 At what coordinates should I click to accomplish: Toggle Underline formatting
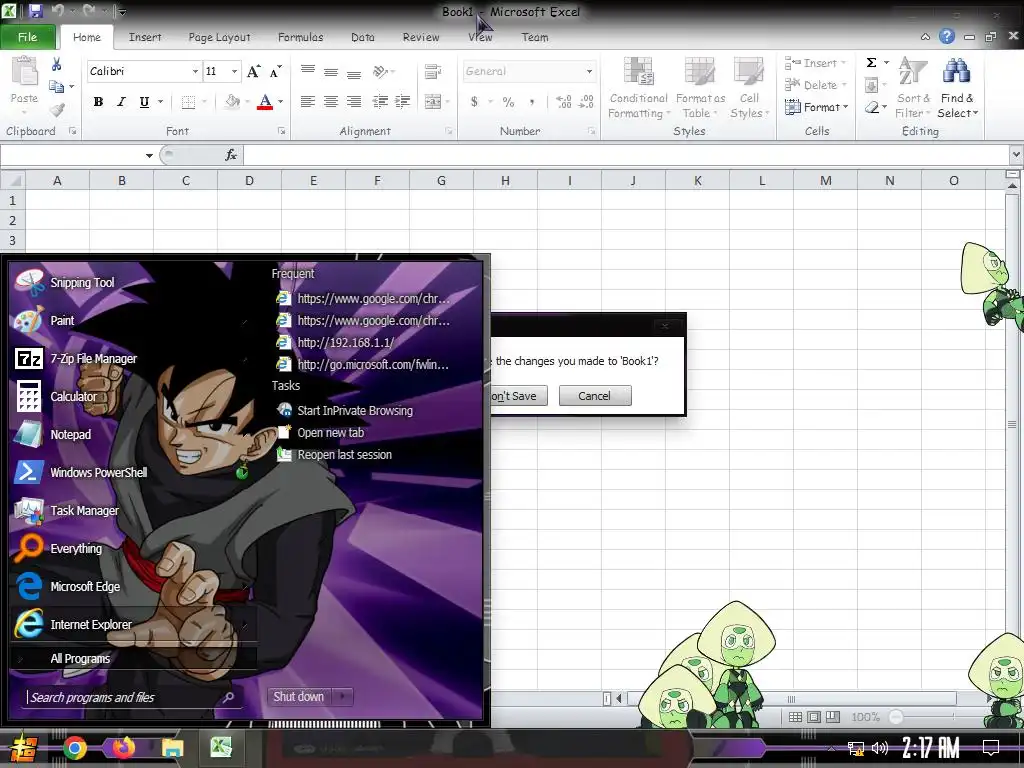coord(144,101)
